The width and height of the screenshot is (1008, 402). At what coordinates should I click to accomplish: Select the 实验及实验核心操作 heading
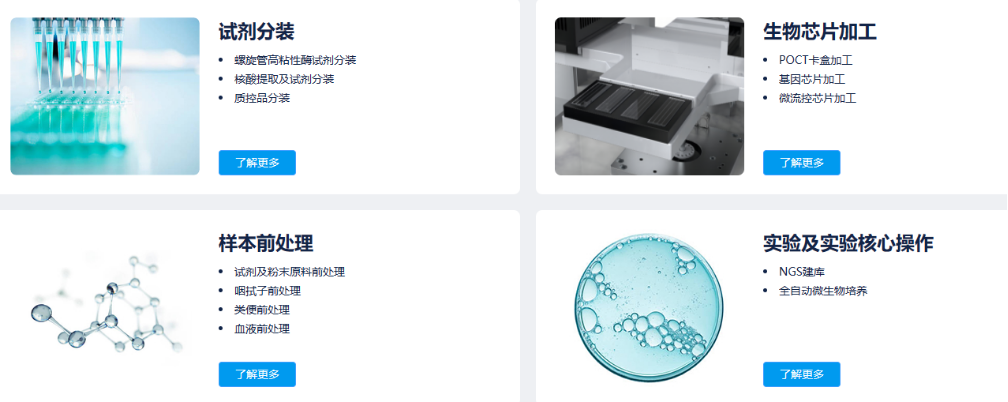(848, 243)
